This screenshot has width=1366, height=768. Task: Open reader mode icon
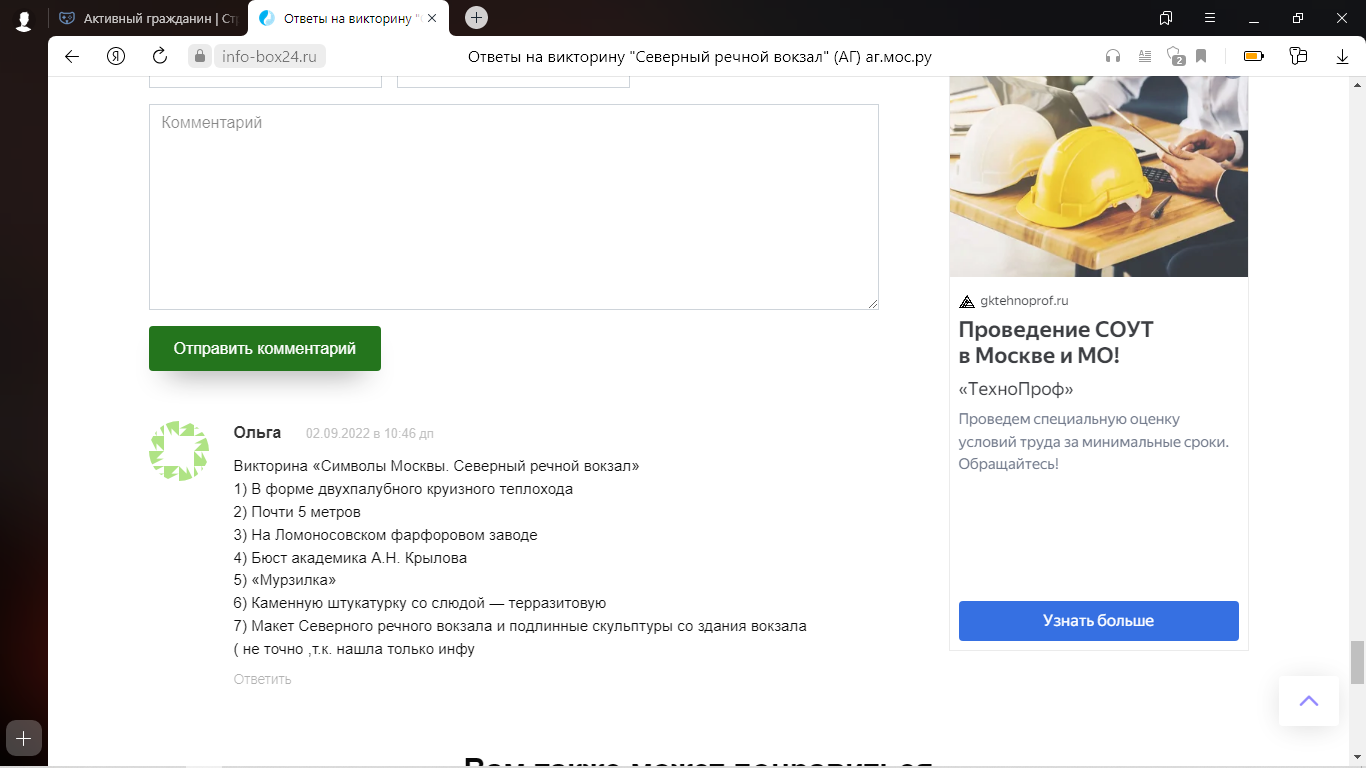tap(1145, 56)
